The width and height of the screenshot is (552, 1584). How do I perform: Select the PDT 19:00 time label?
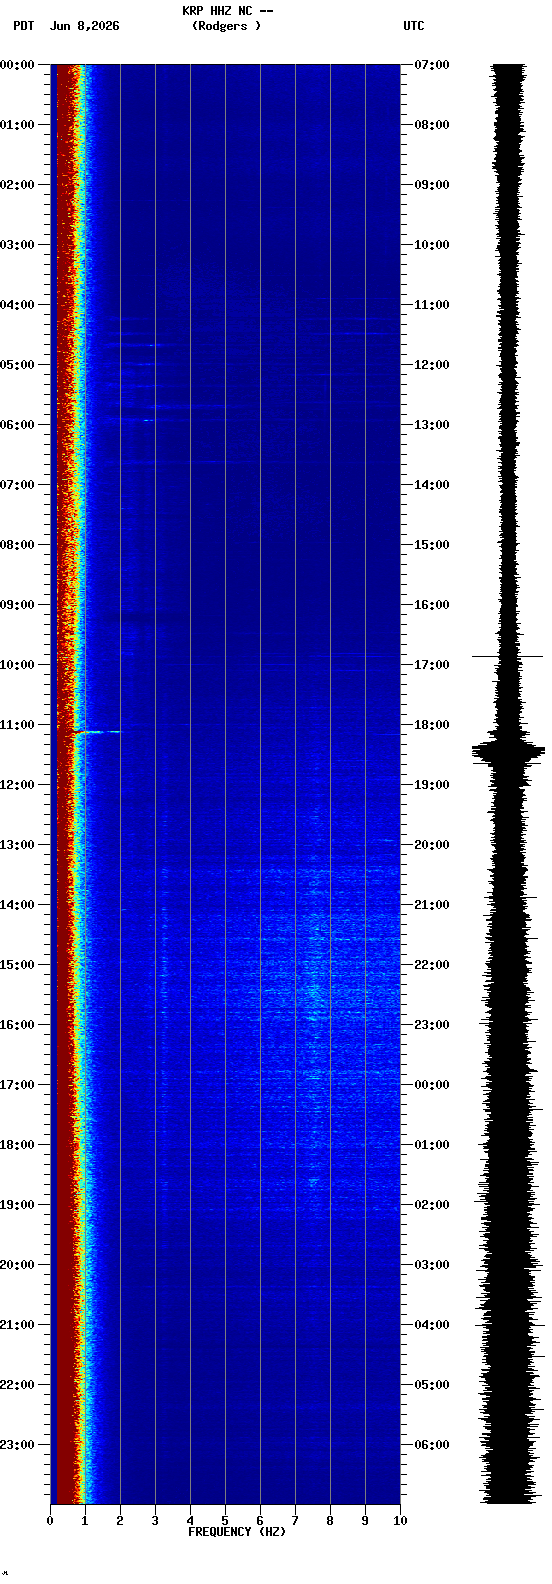pos(17,1205)
